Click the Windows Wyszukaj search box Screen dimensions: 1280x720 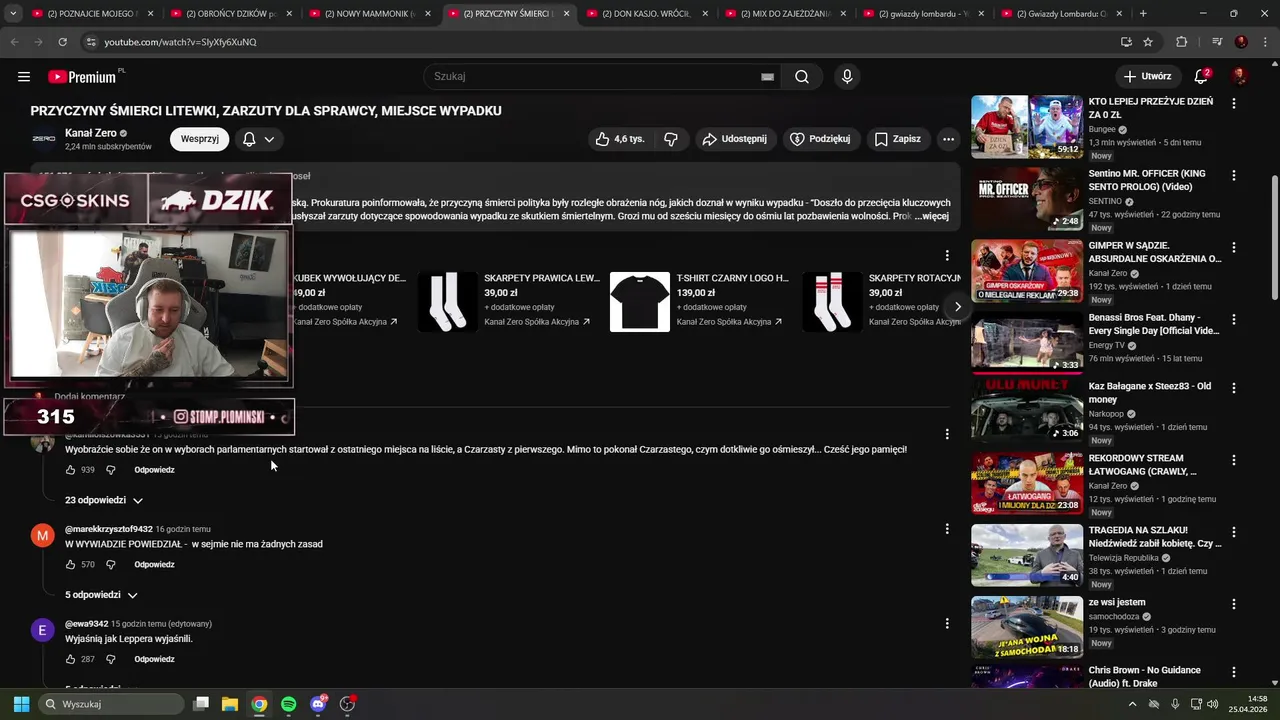click(110, 704)
